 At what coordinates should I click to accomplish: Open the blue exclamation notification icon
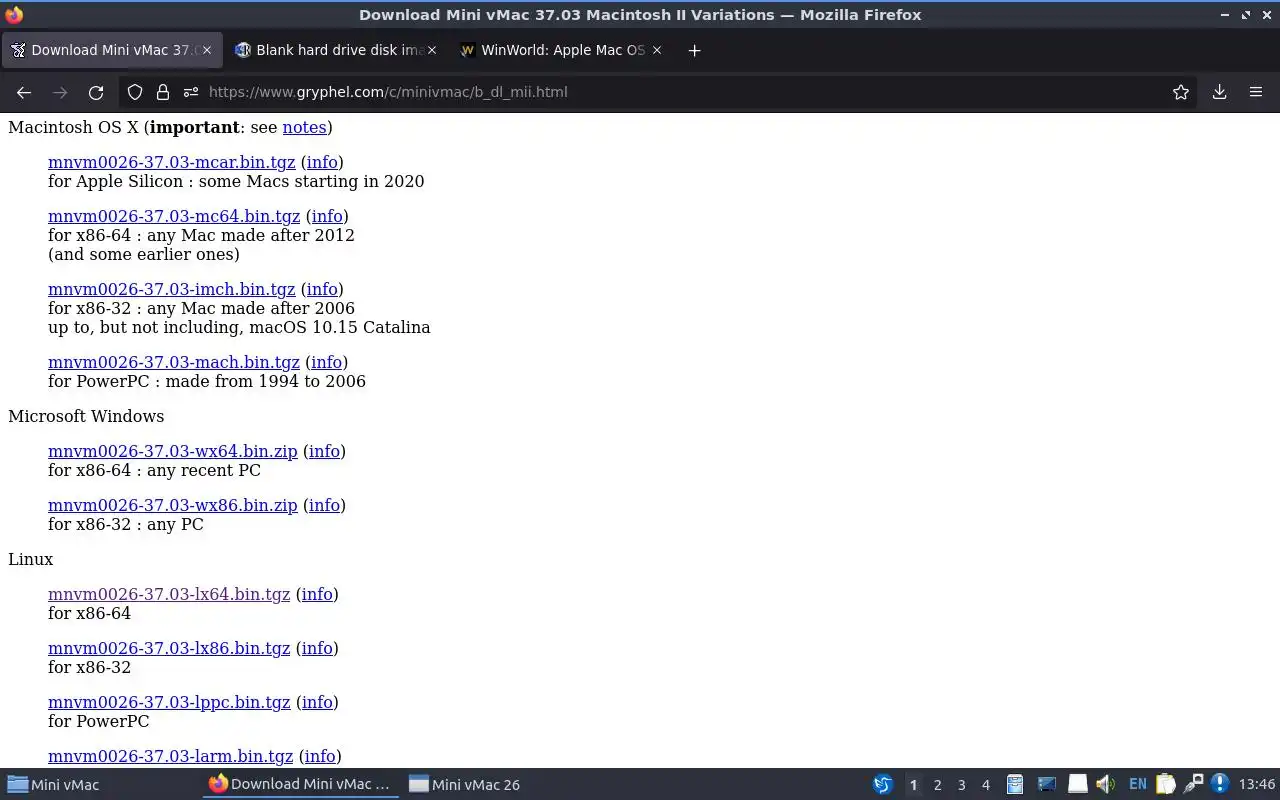coord(1219,784)
